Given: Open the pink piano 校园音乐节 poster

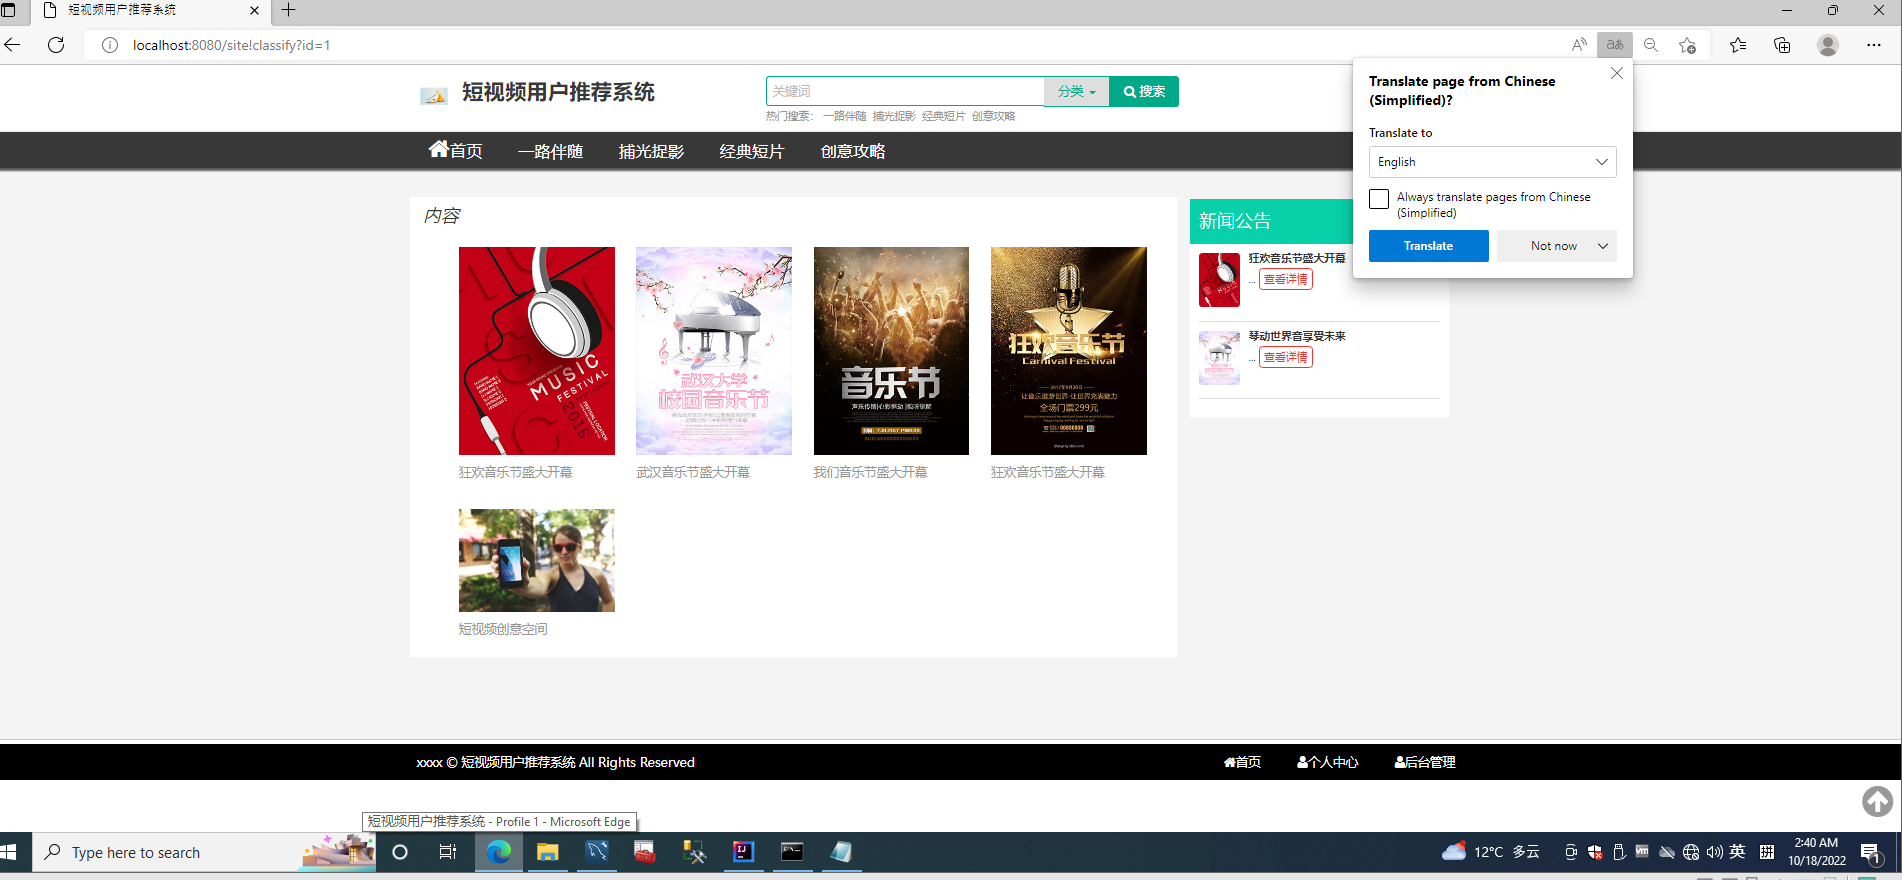Looking at the screenshot, I should coord(714,351).
